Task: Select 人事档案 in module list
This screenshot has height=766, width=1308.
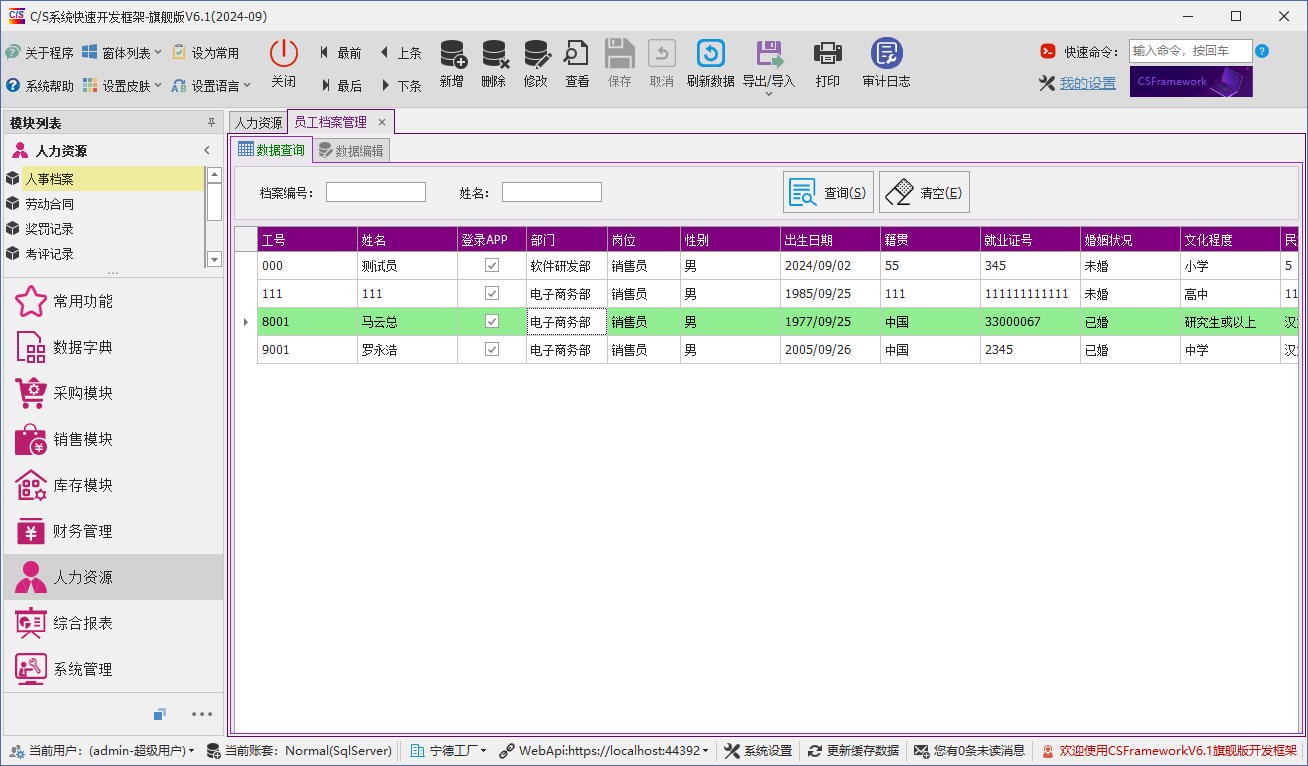Action: click(x=104, y=179)
